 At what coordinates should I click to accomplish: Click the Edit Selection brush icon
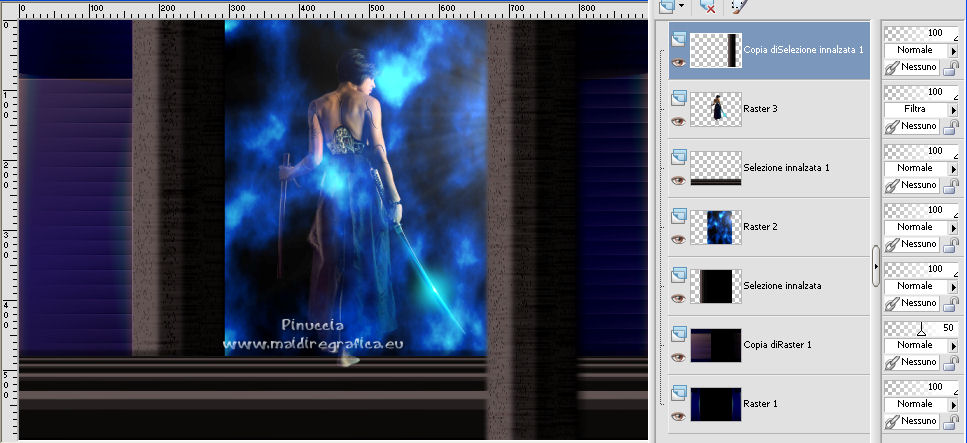point(738,6)
